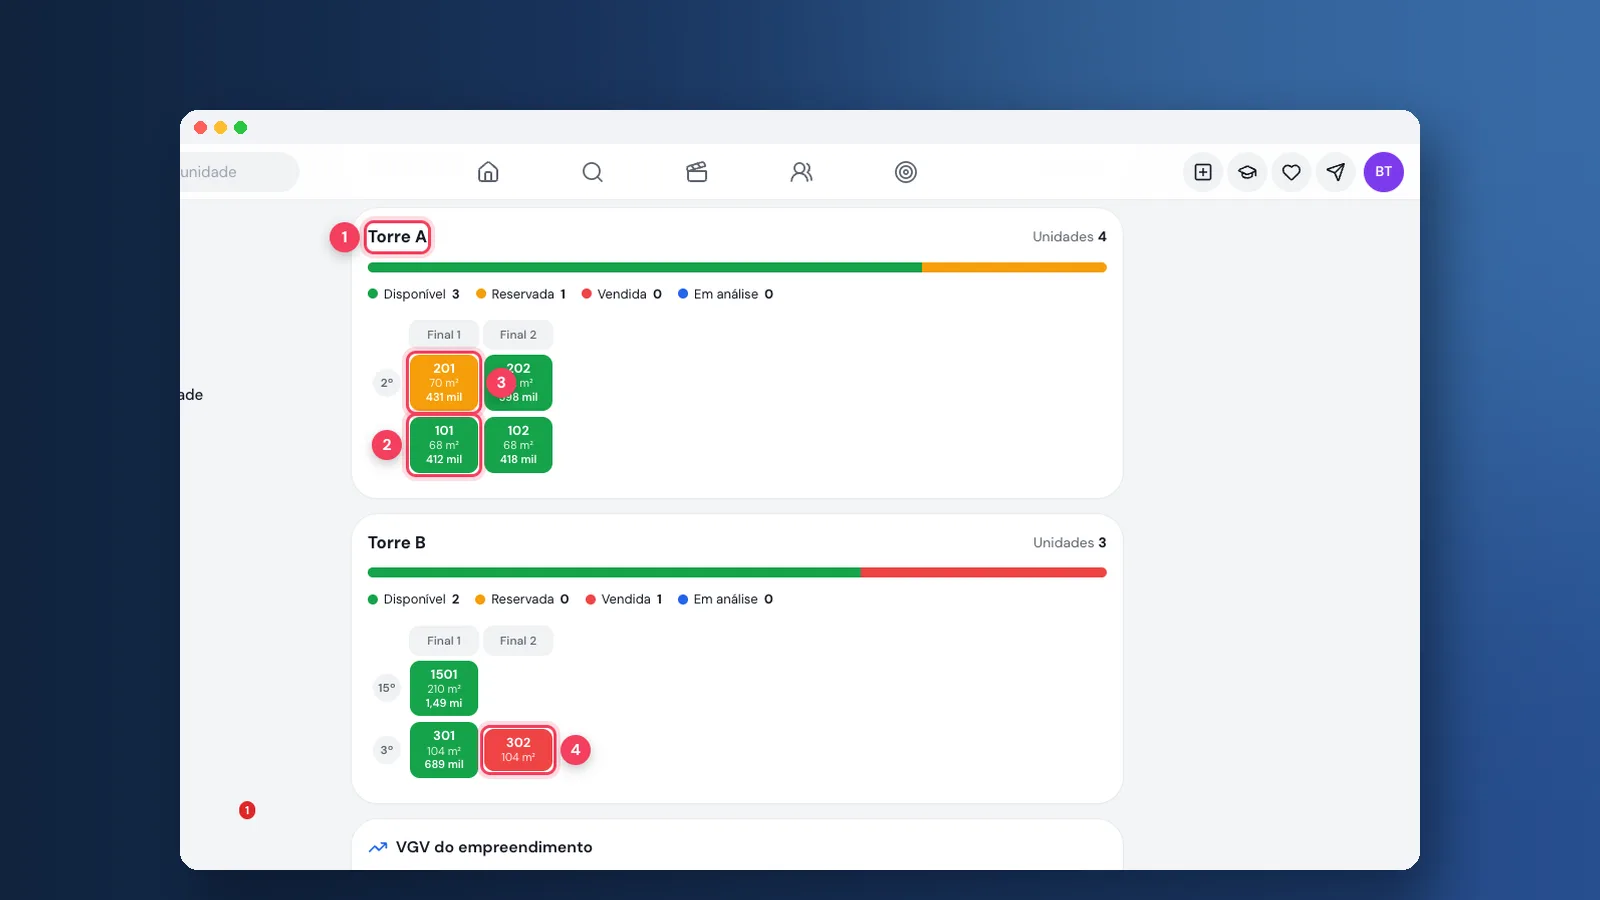Click the VGV trend chart icon
This screenshot has height=900, width=1600.
(378, 847)
